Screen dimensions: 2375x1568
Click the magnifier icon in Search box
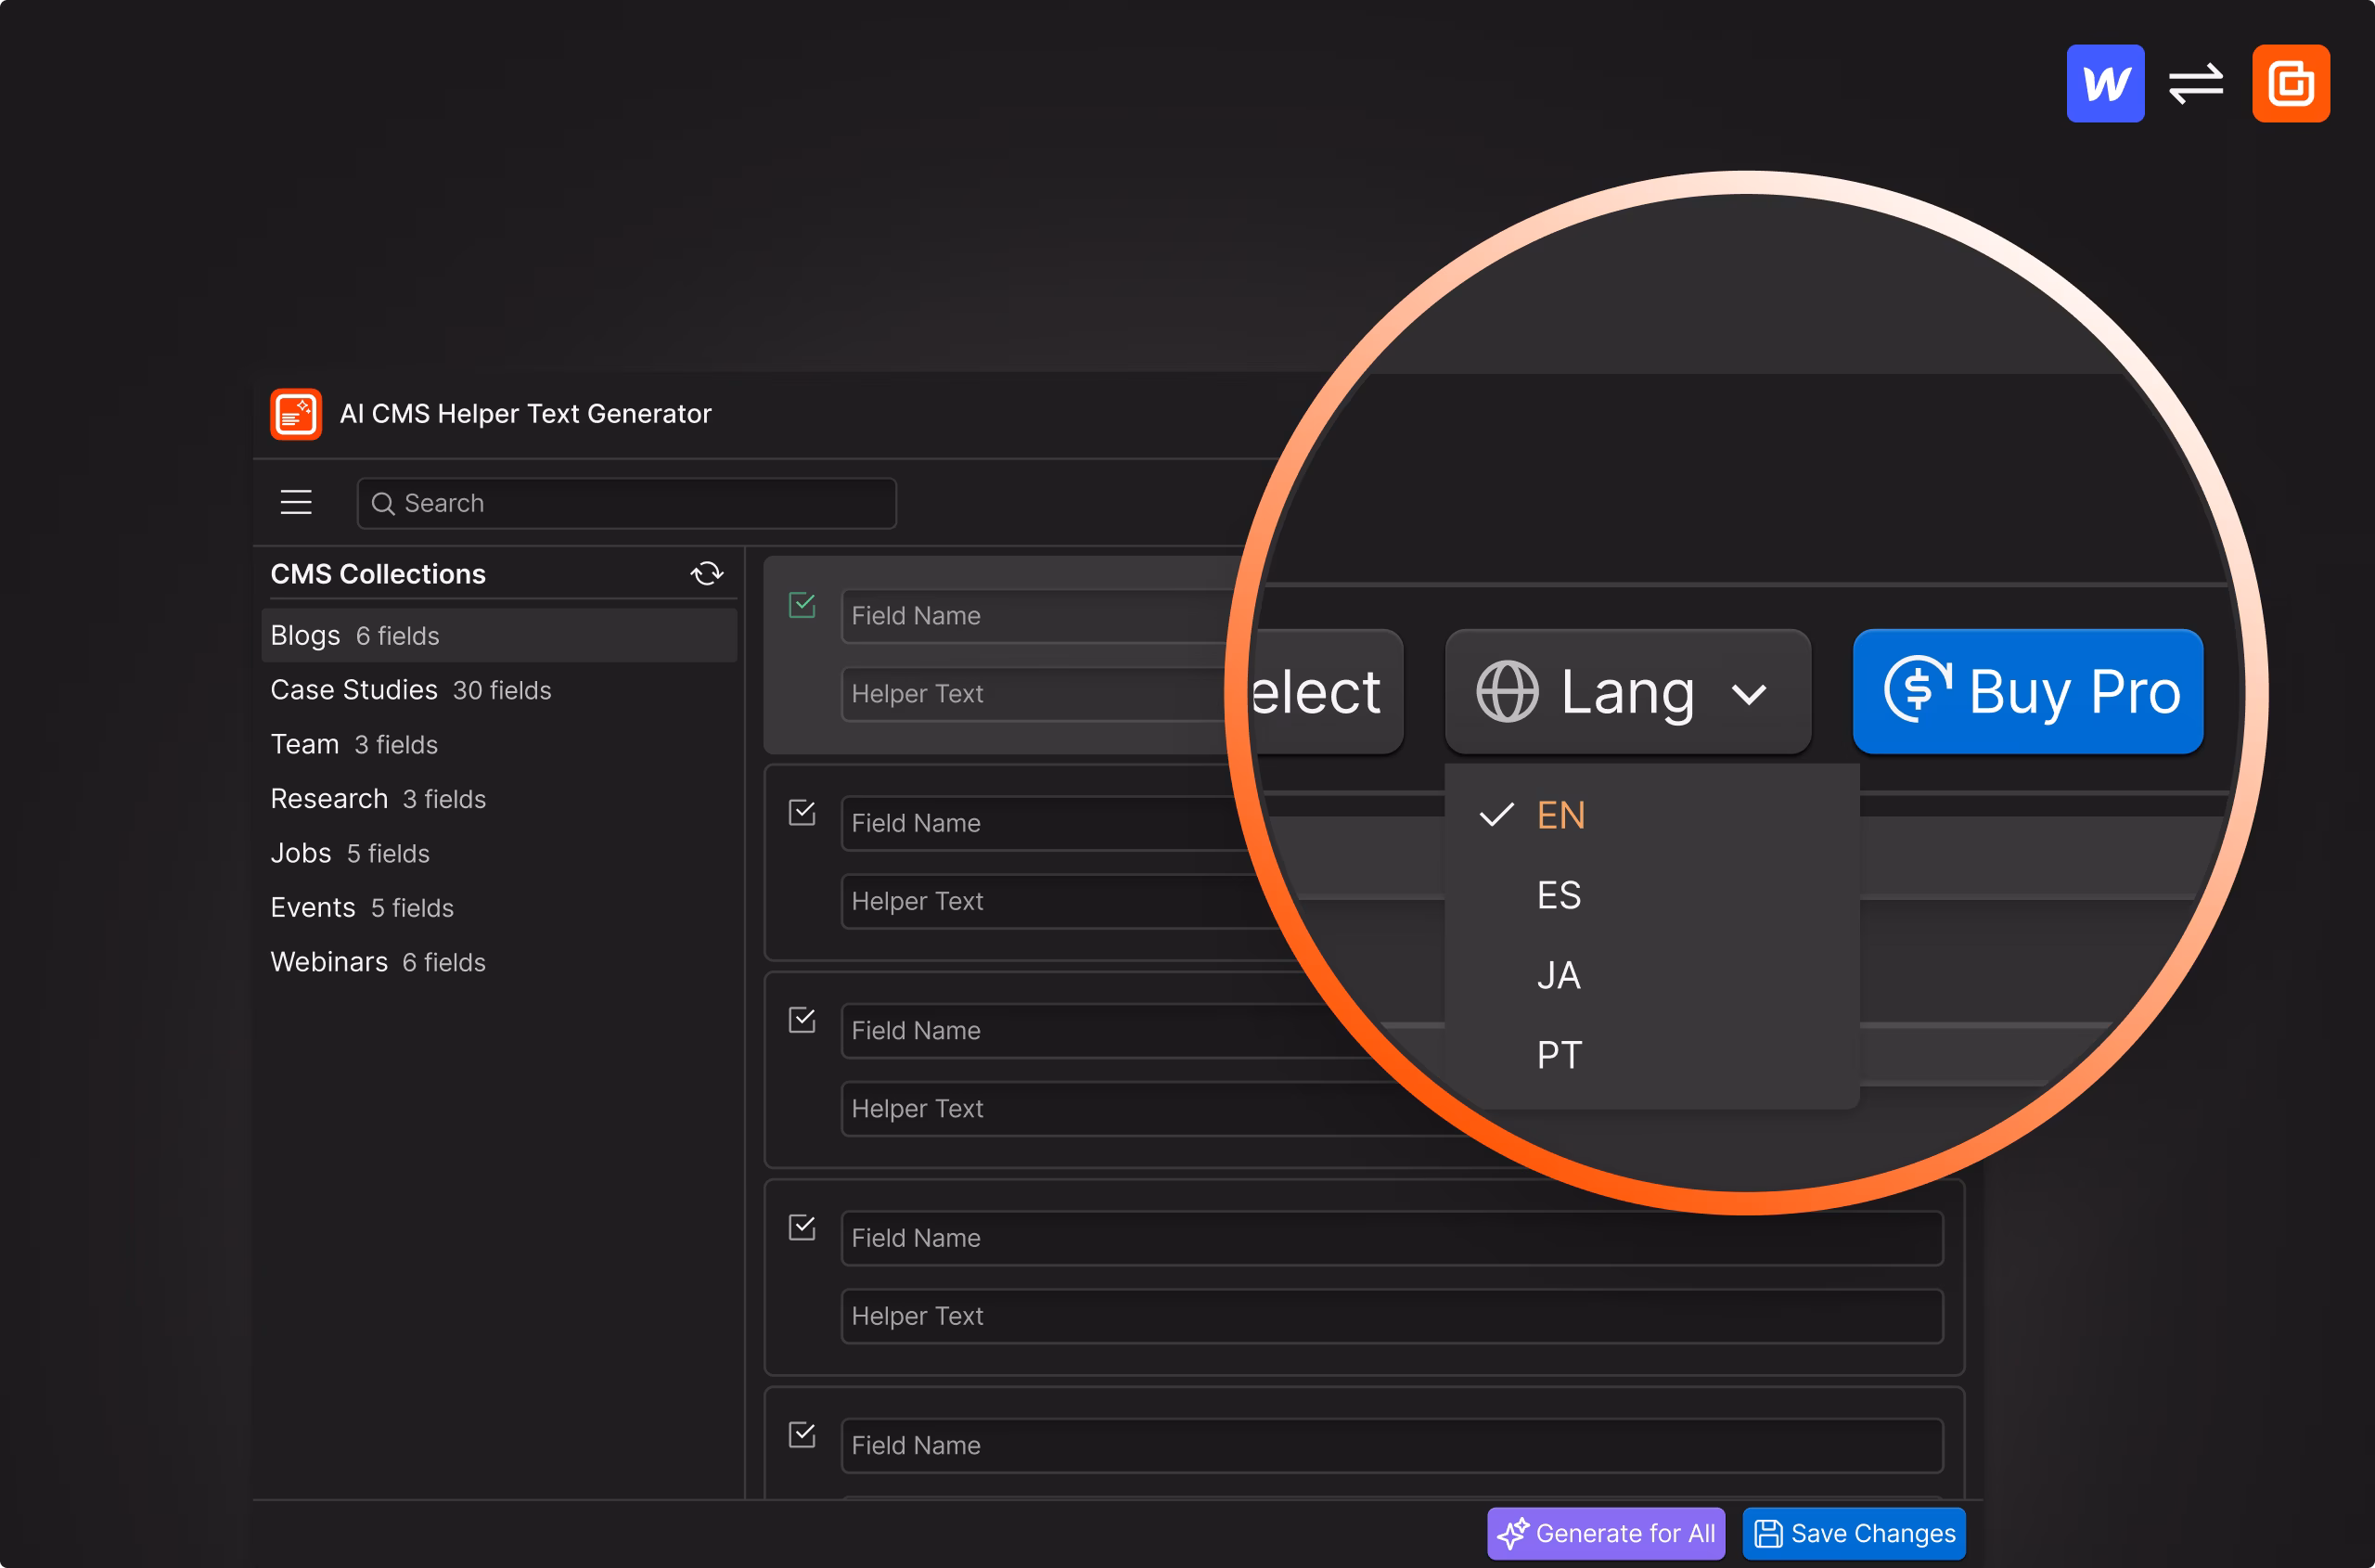(383, 503)
